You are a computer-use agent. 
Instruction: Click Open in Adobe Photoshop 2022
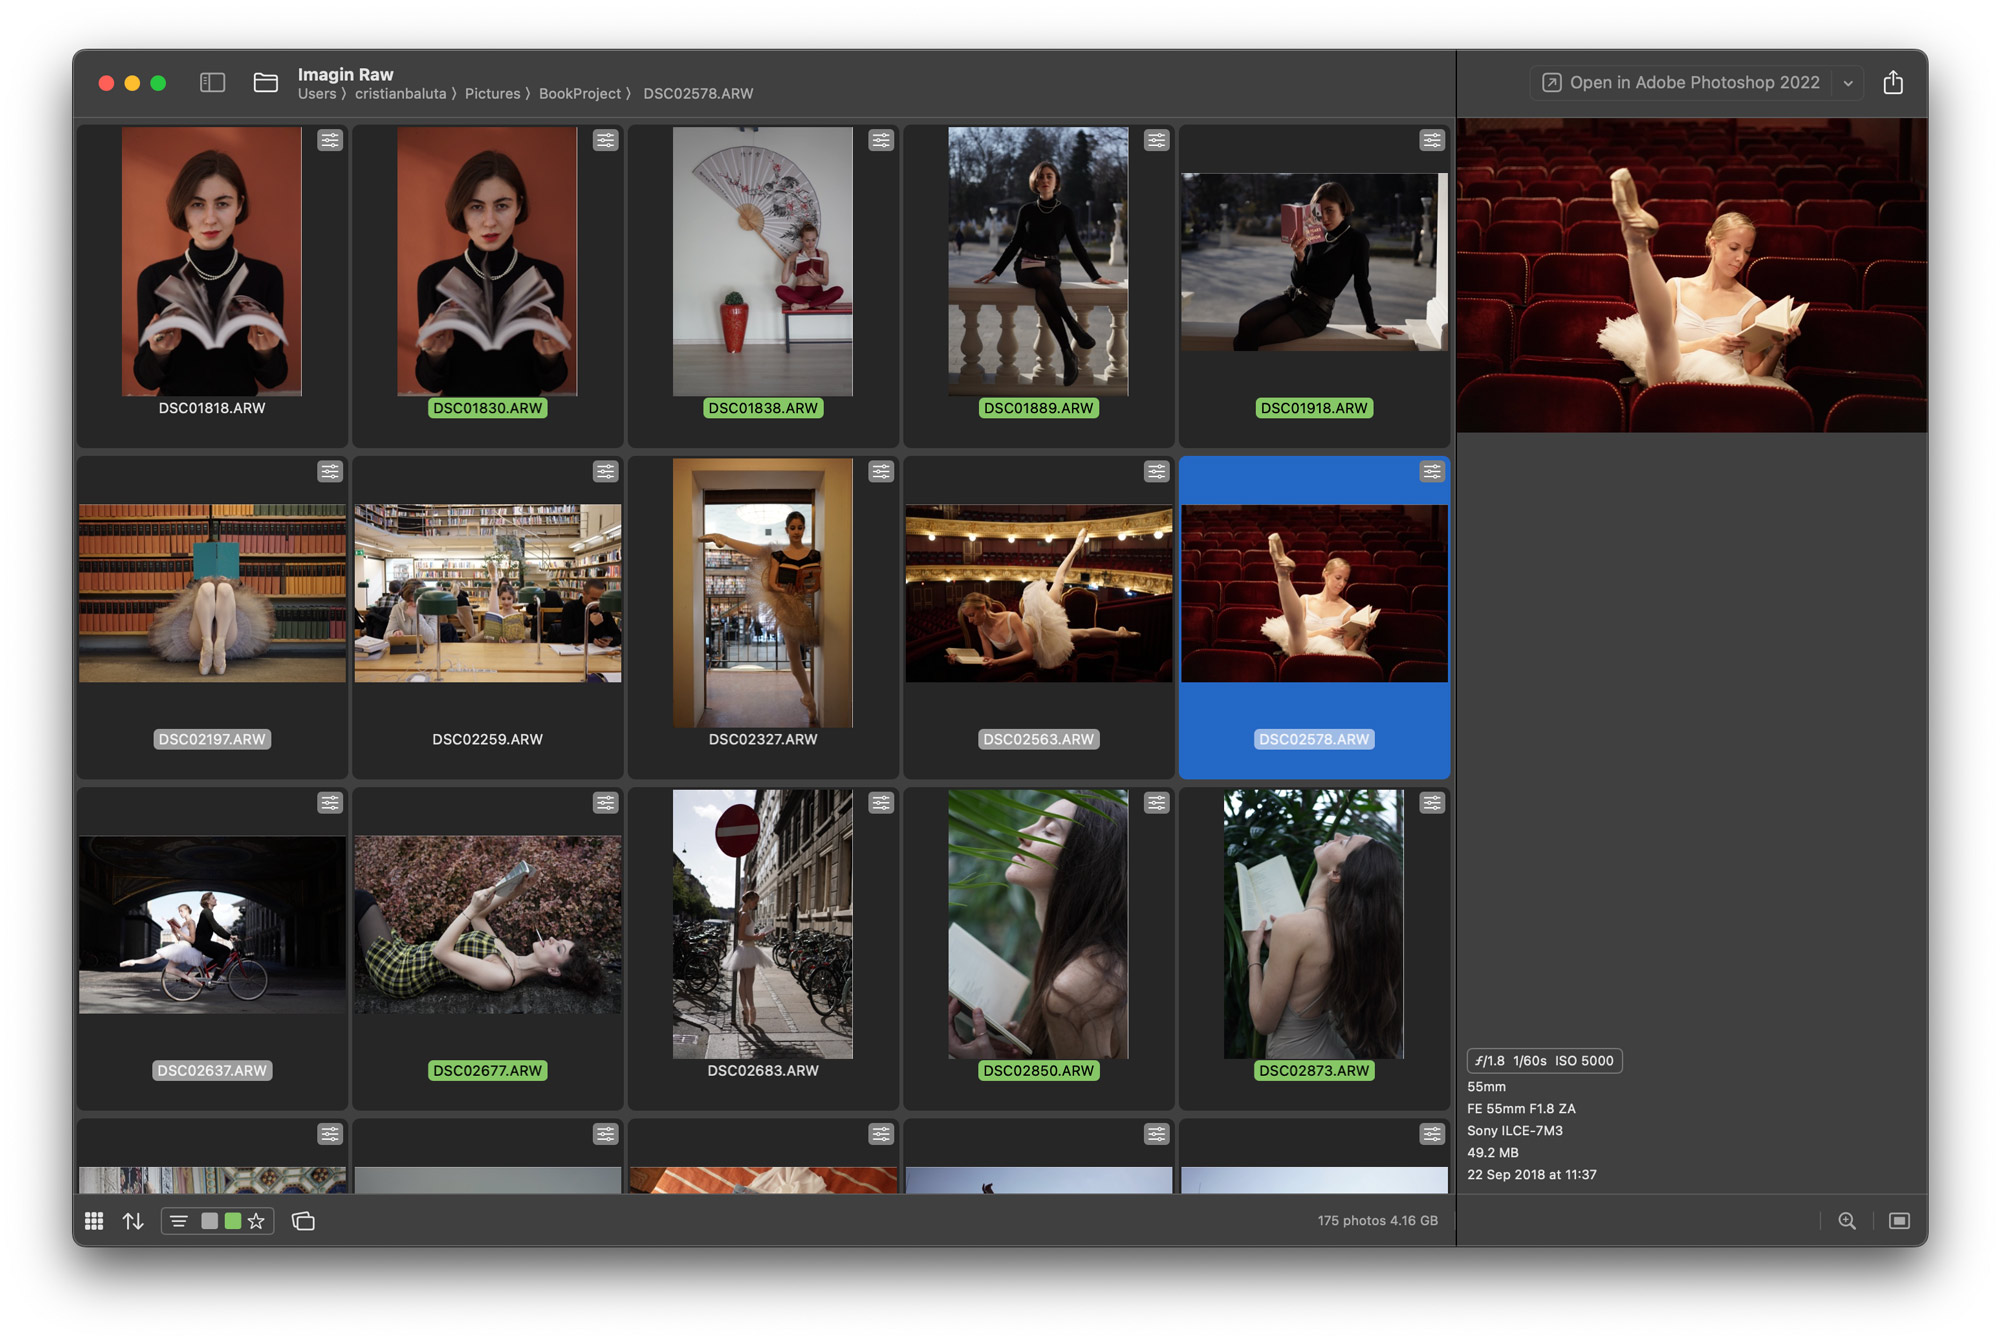(x=1681, y=83)
